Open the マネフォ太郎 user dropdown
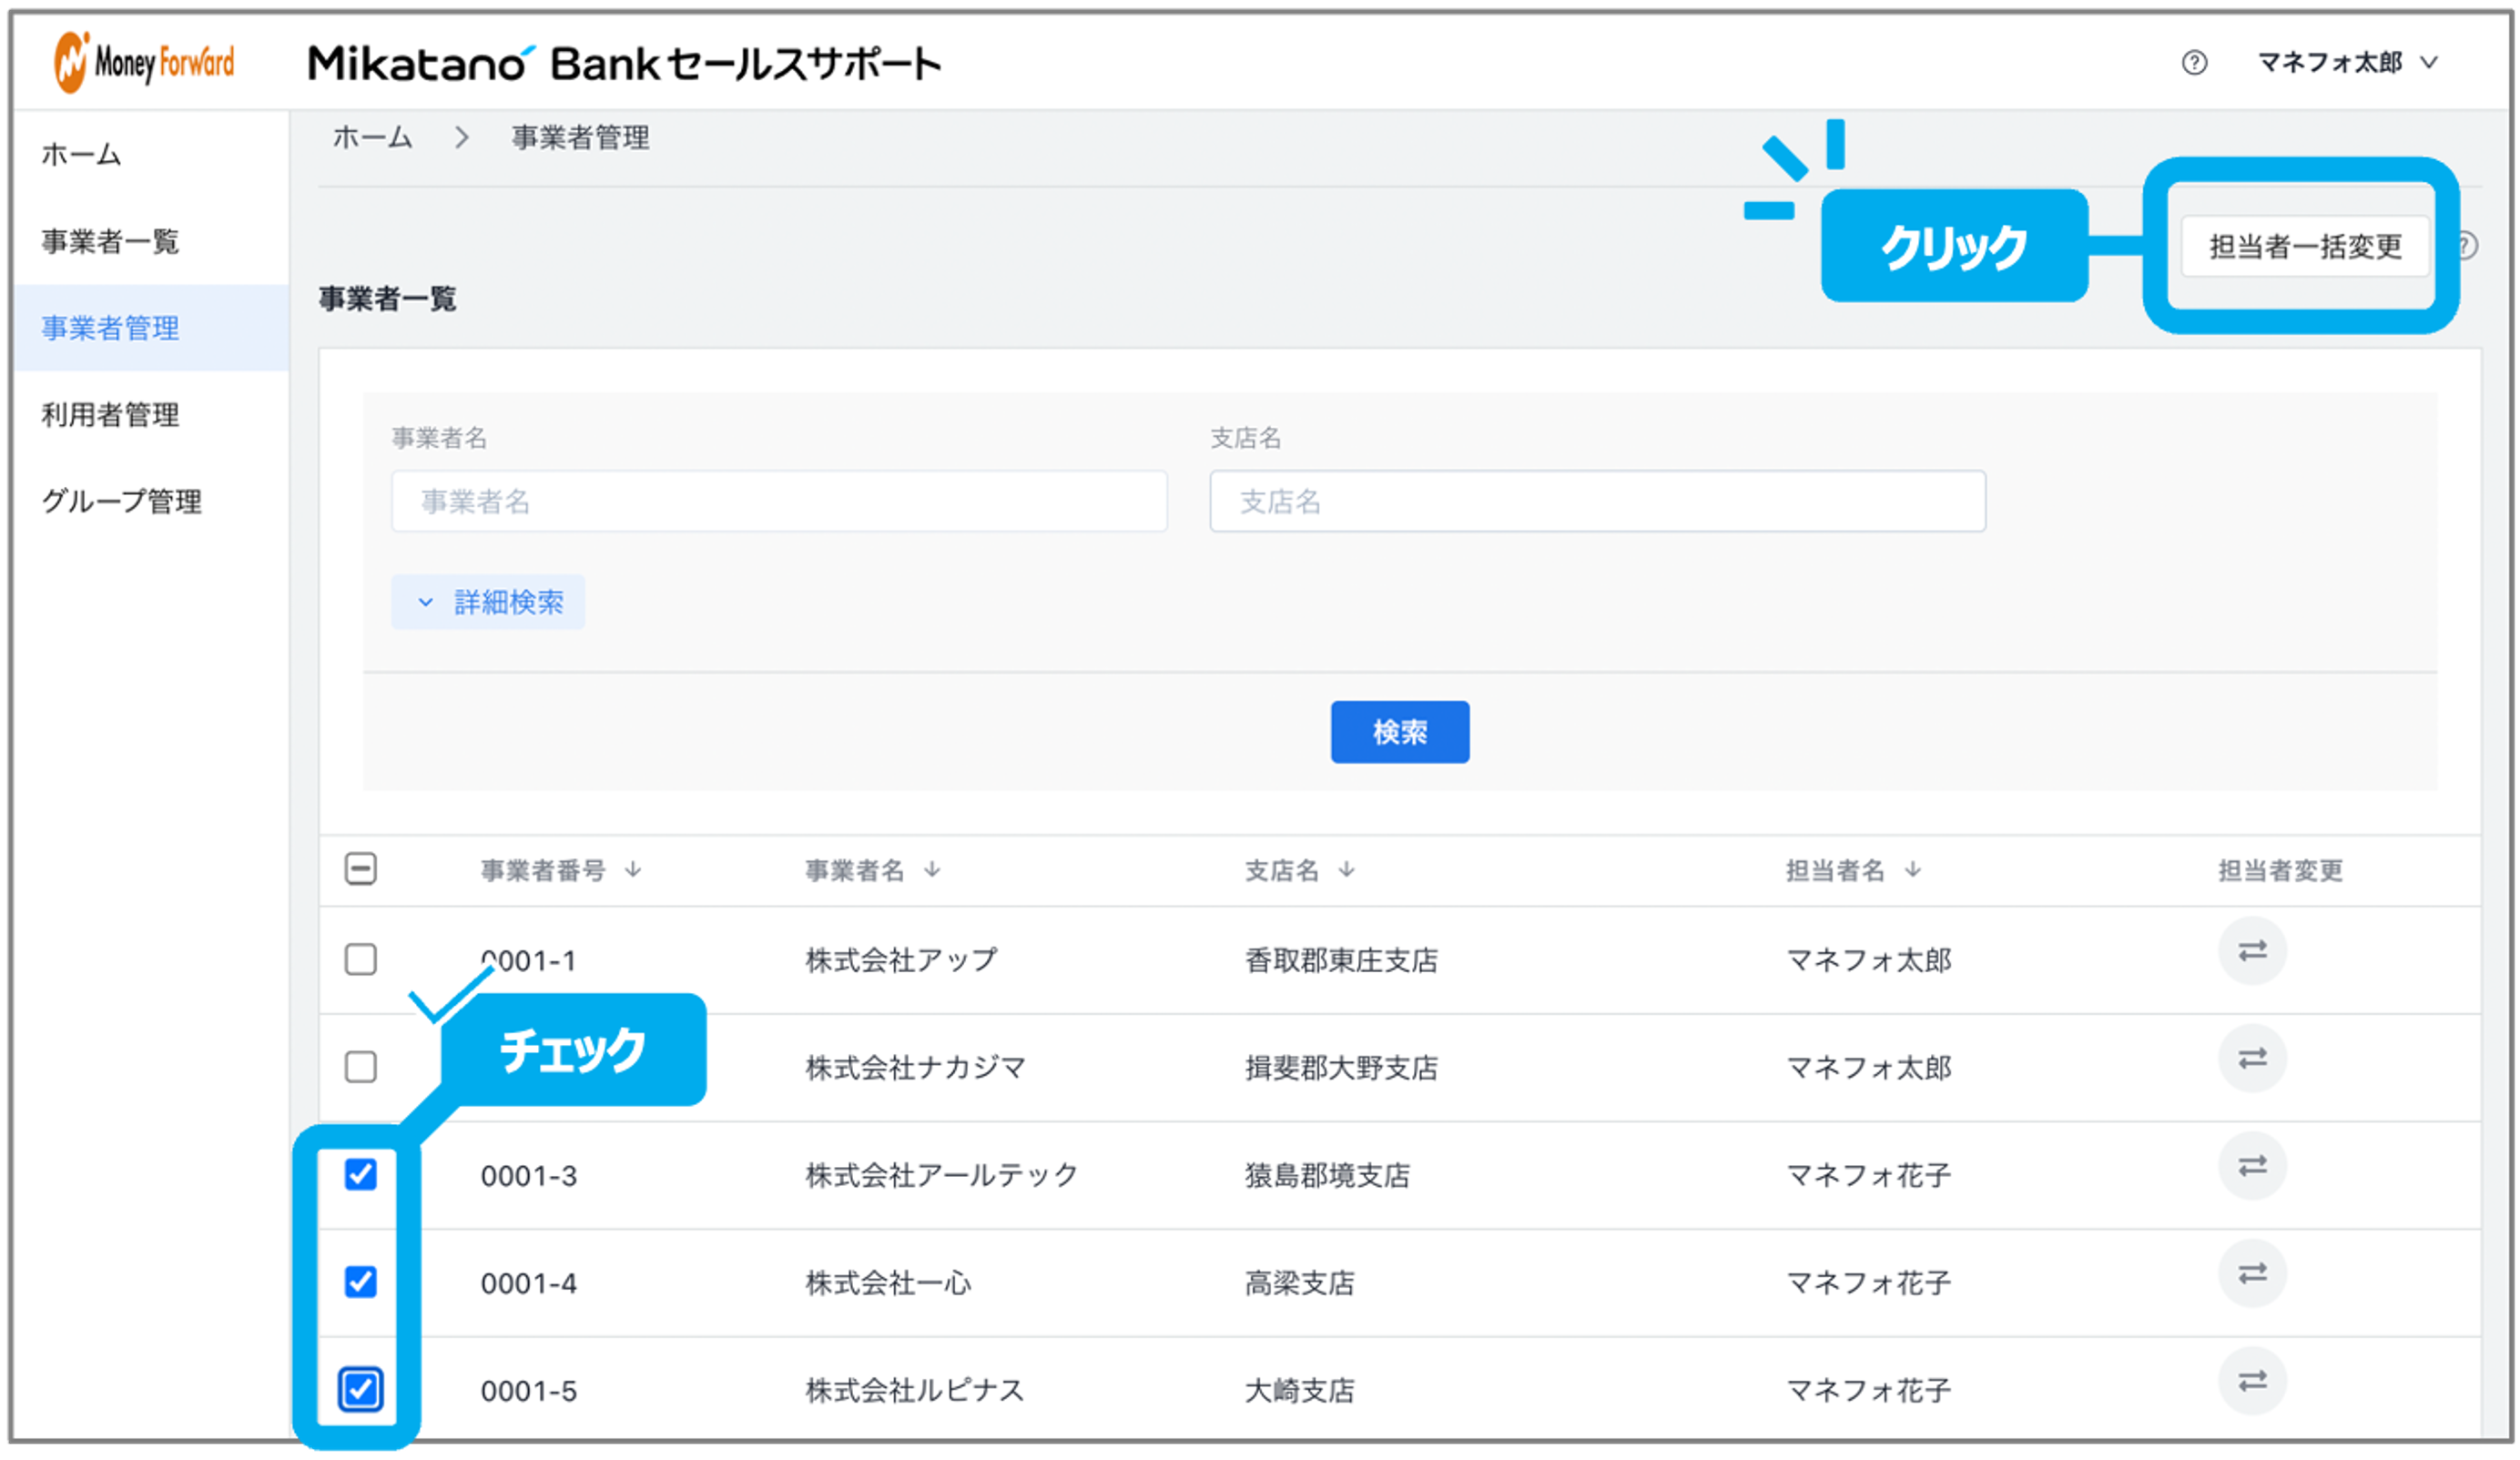Image resolution: width=2520 pixels, height=1460 pixels. (2348, 63)
